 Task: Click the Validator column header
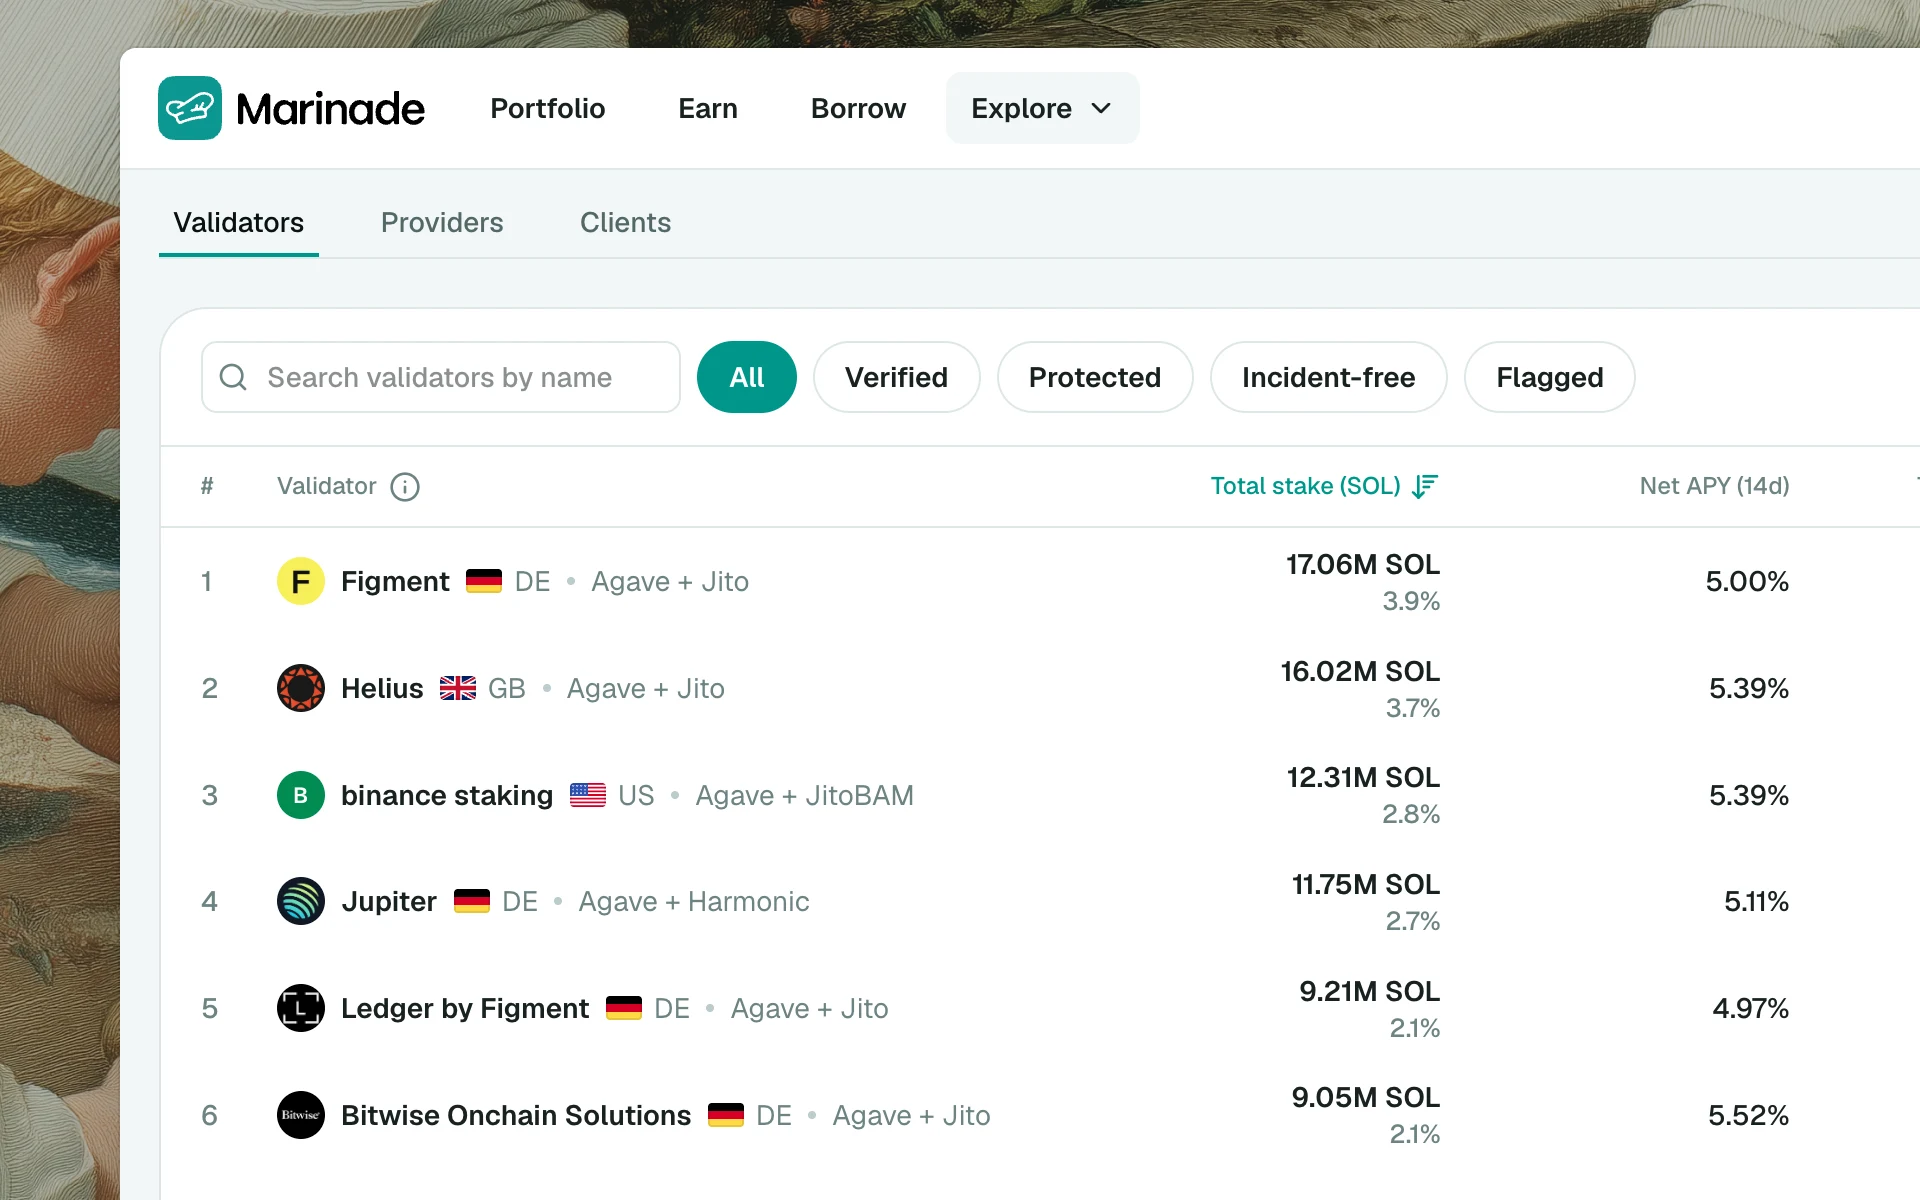[327, 487]
